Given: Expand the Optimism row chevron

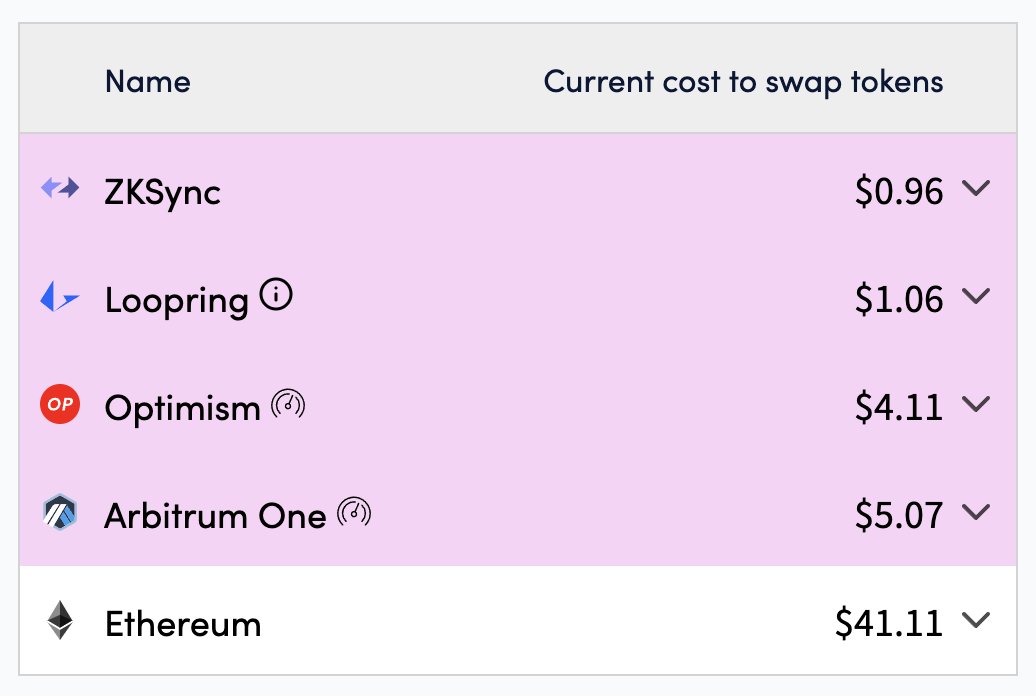Looking at the screenshot, I should pos(976,404).
